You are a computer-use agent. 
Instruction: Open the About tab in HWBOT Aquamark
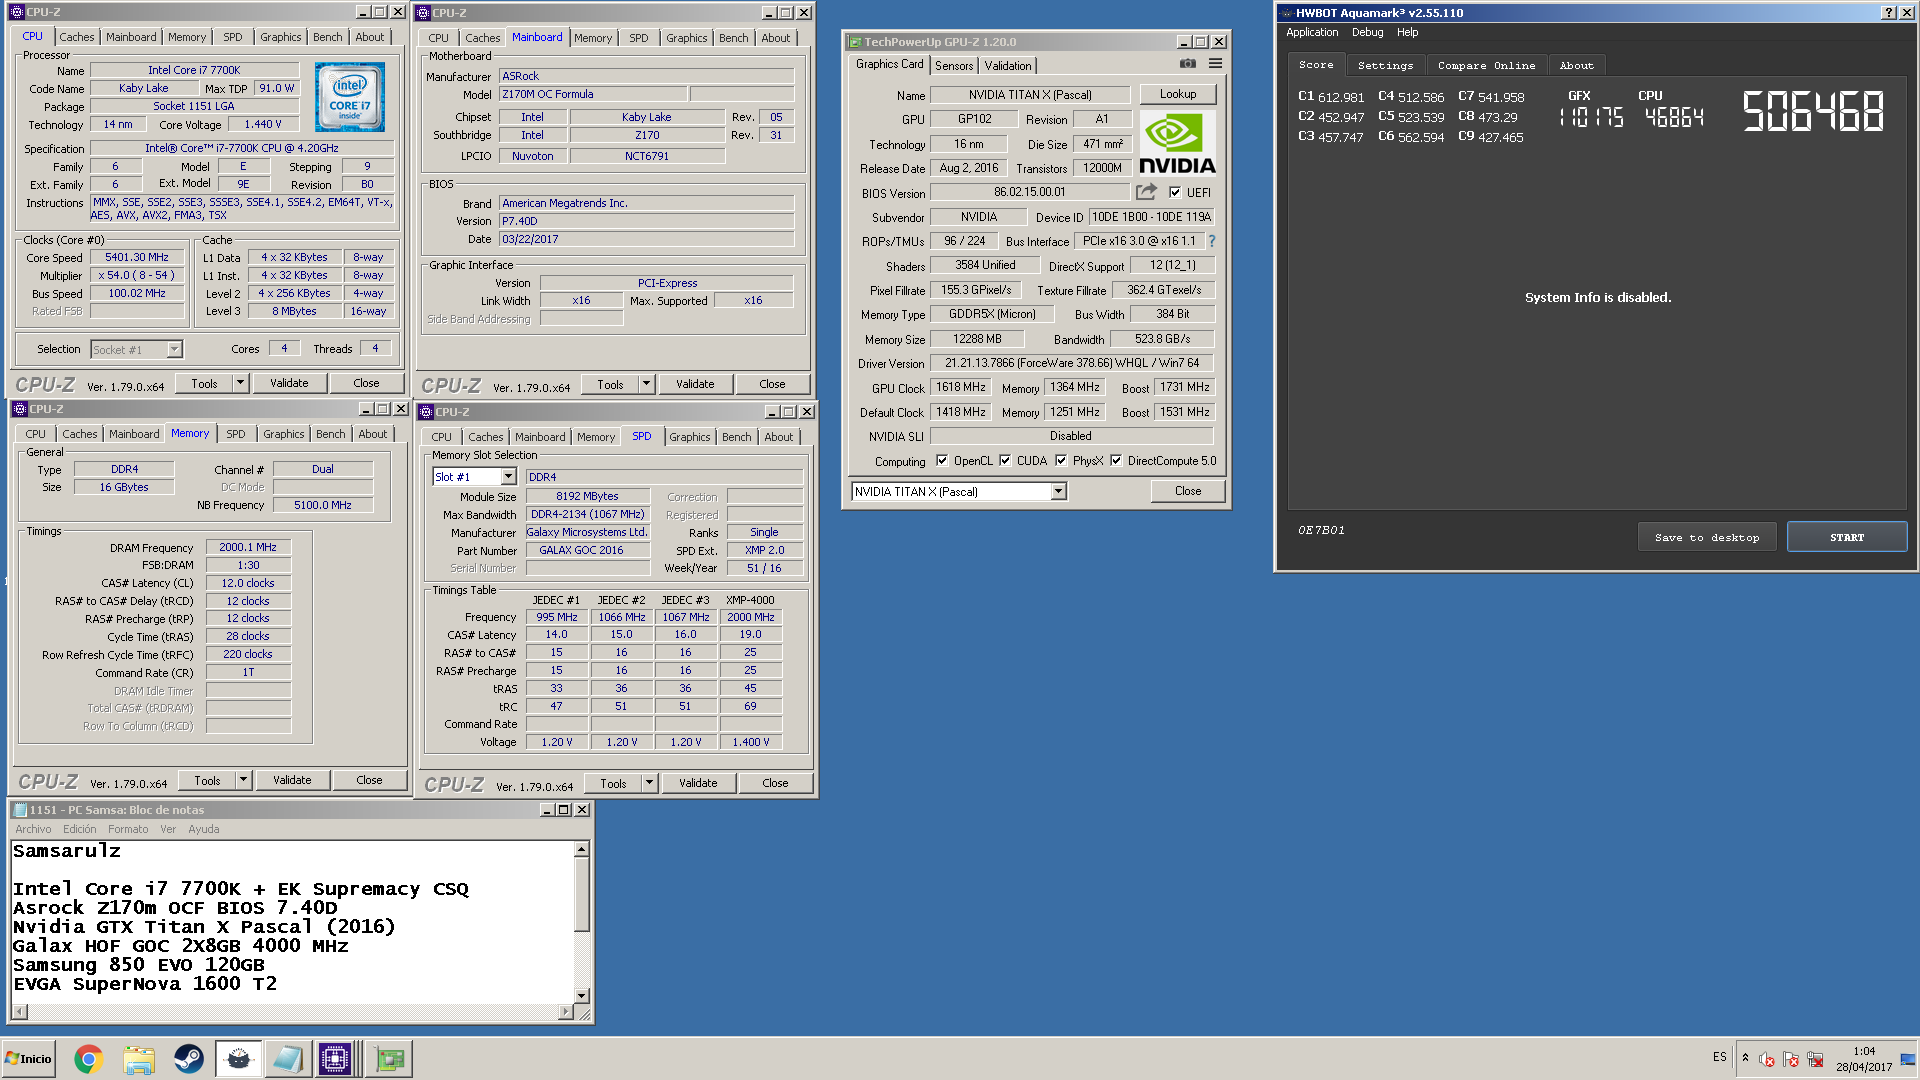coord(1577,66)
